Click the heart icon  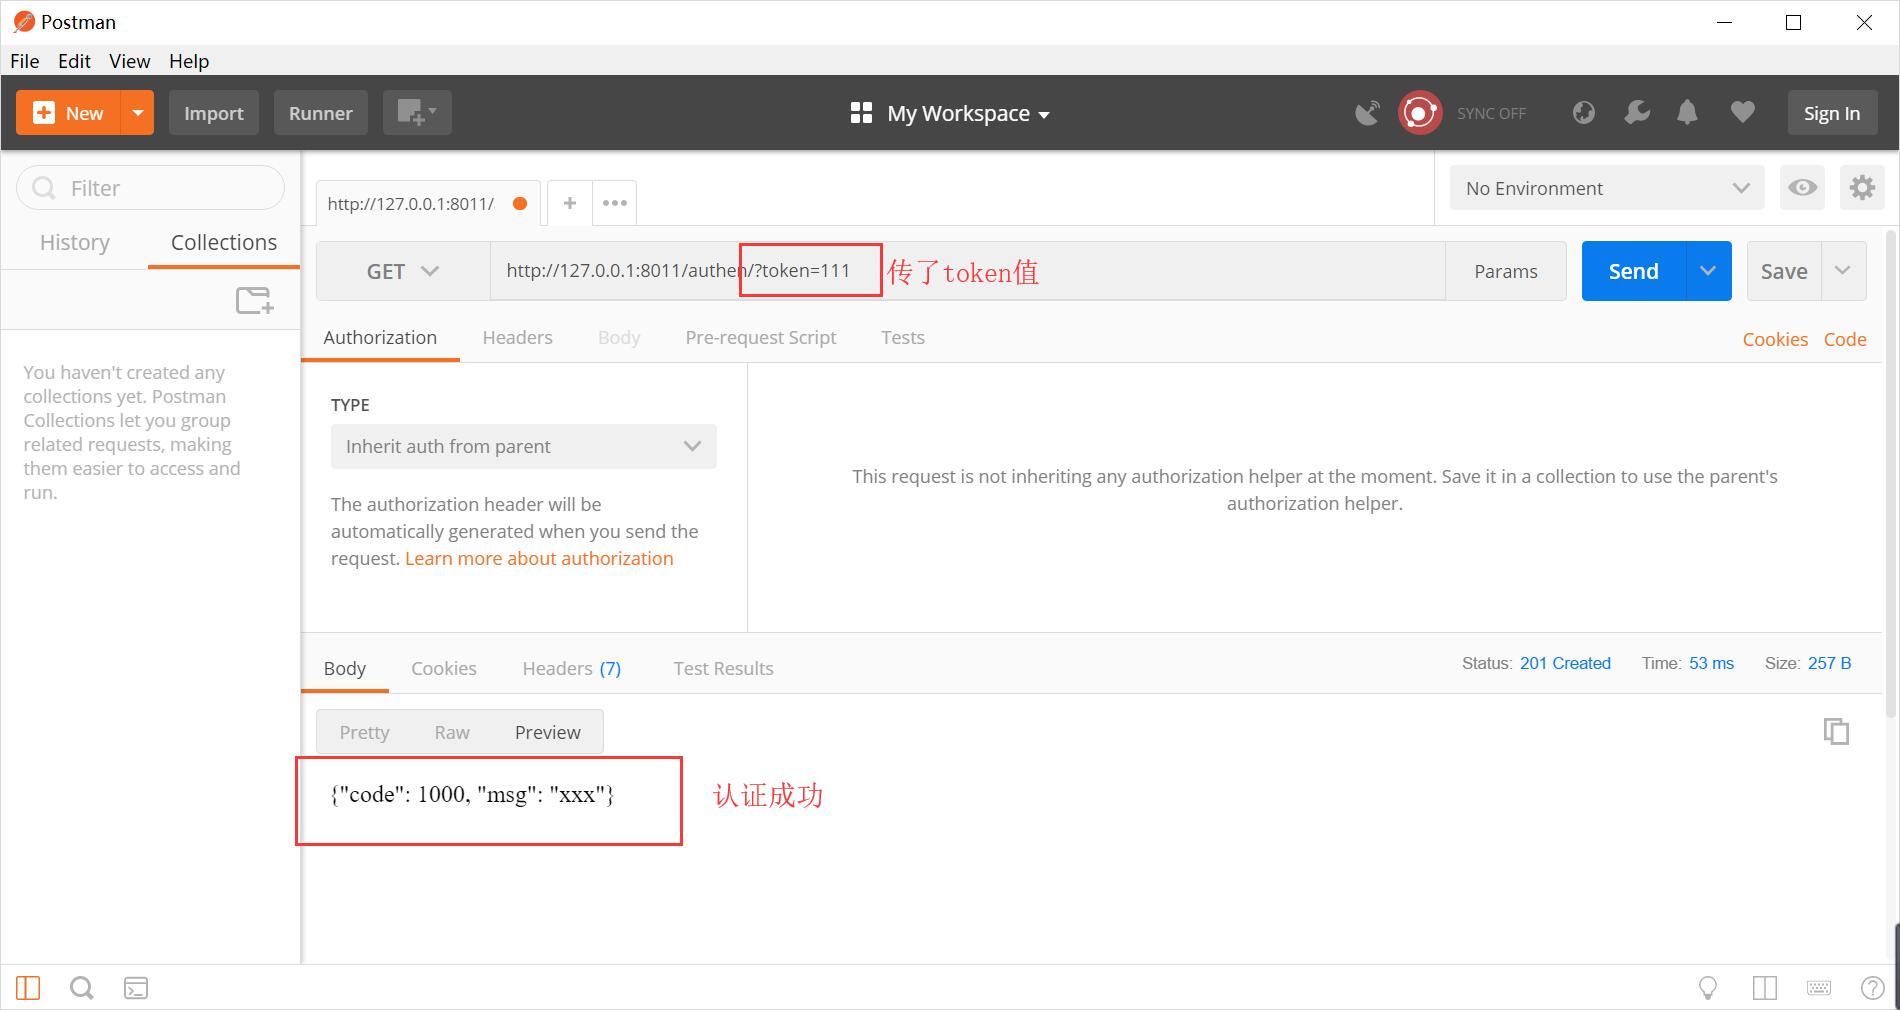(x=1743, y=113)
